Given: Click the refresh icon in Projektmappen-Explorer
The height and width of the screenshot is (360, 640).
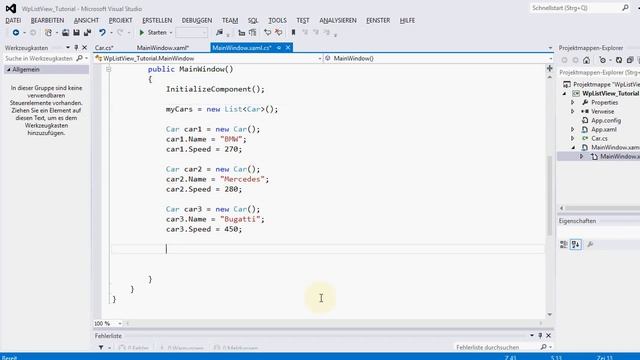Looking at the screenshot, I should 619,60.
